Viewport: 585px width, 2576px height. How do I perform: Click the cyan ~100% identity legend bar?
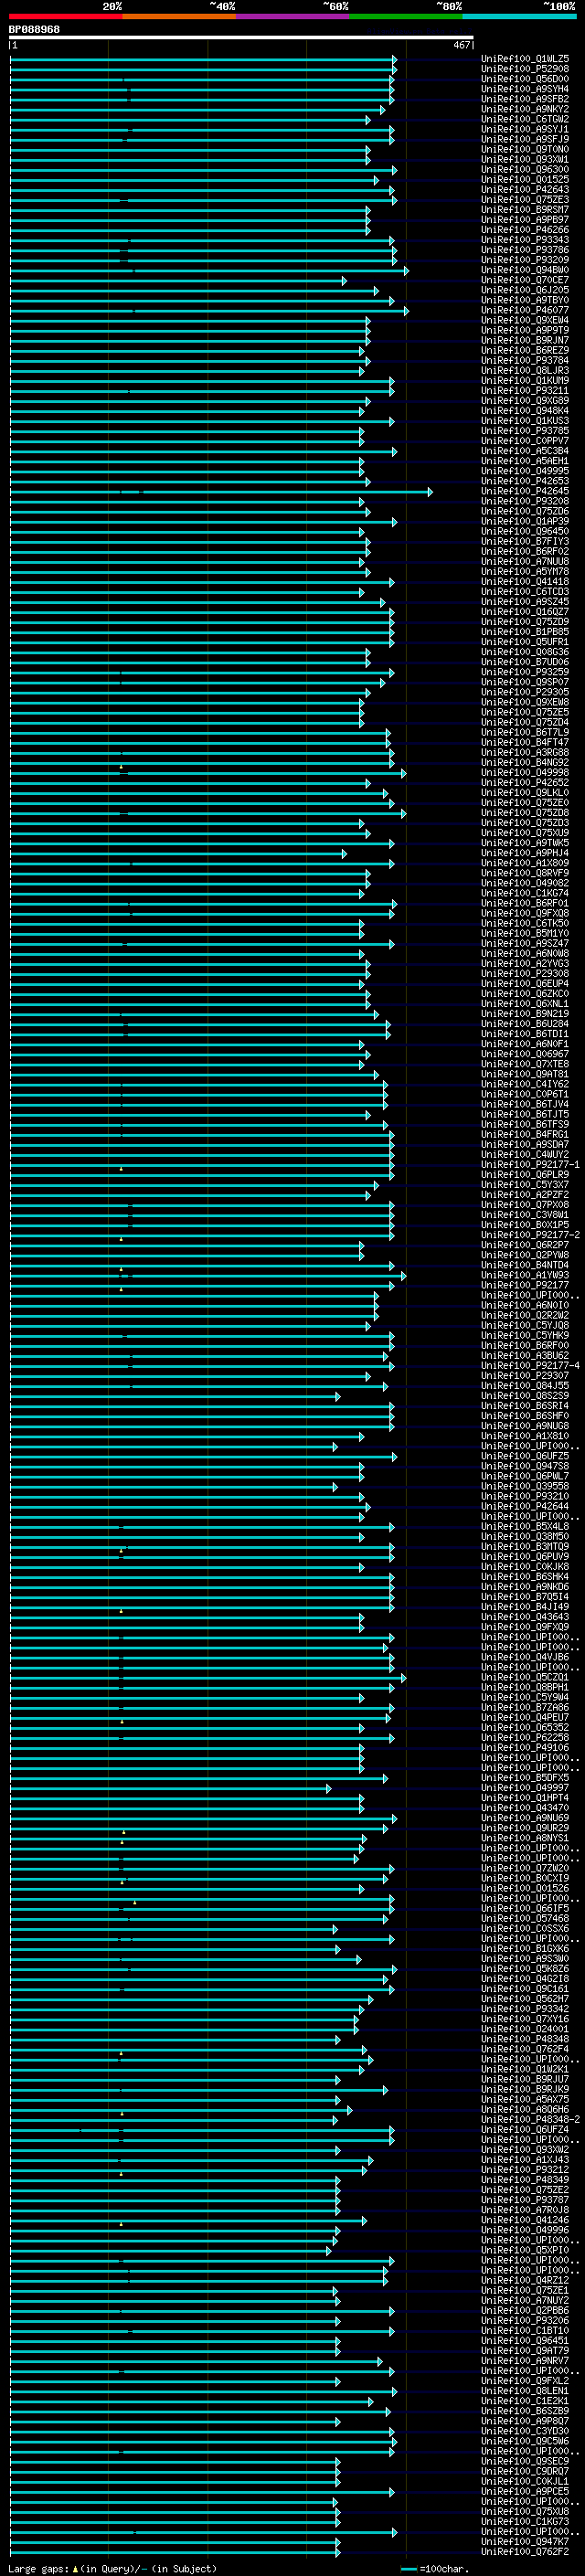[519, 16]
